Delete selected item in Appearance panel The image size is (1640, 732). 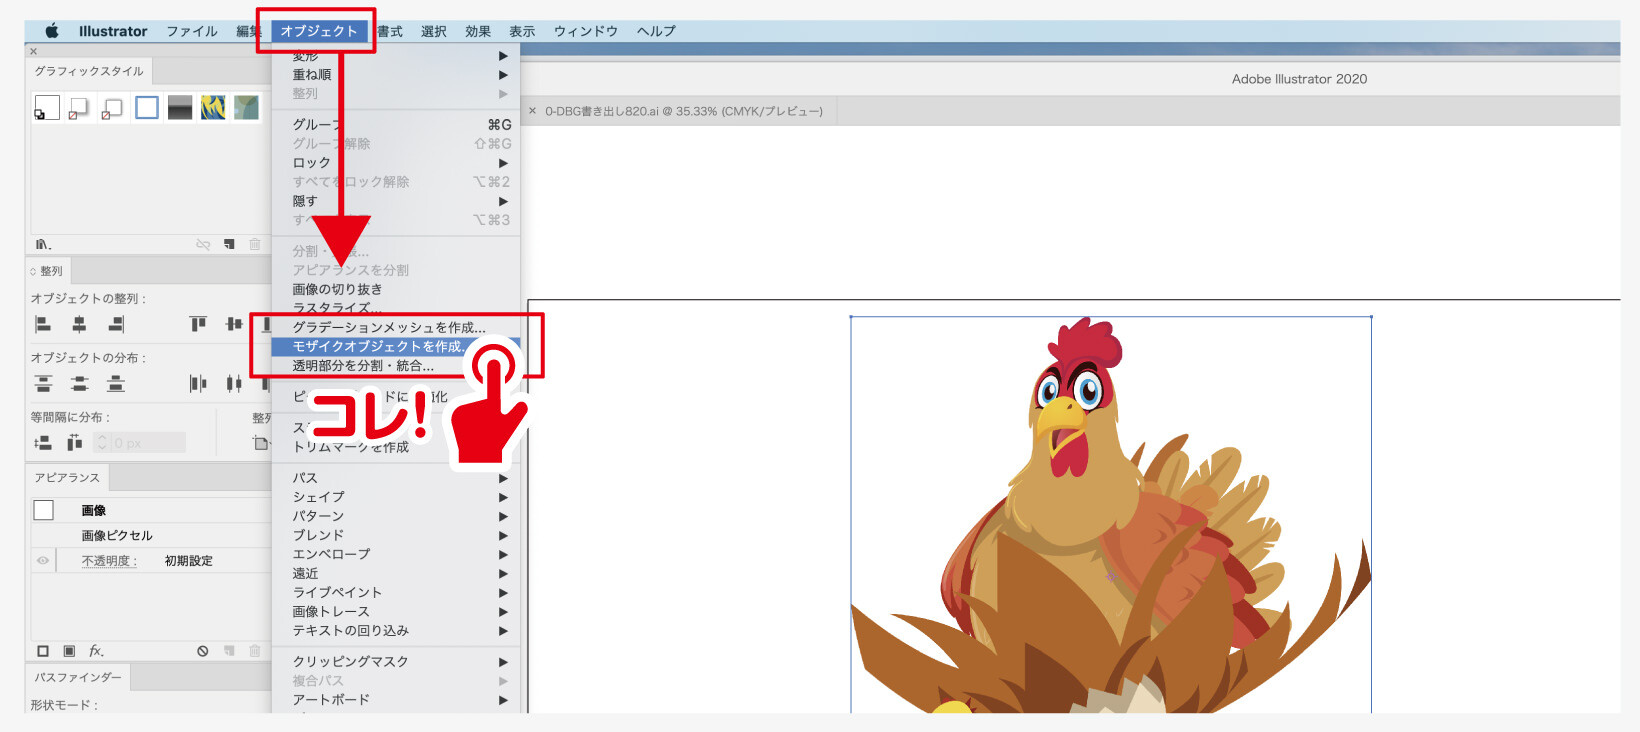(x=255, y=651)
